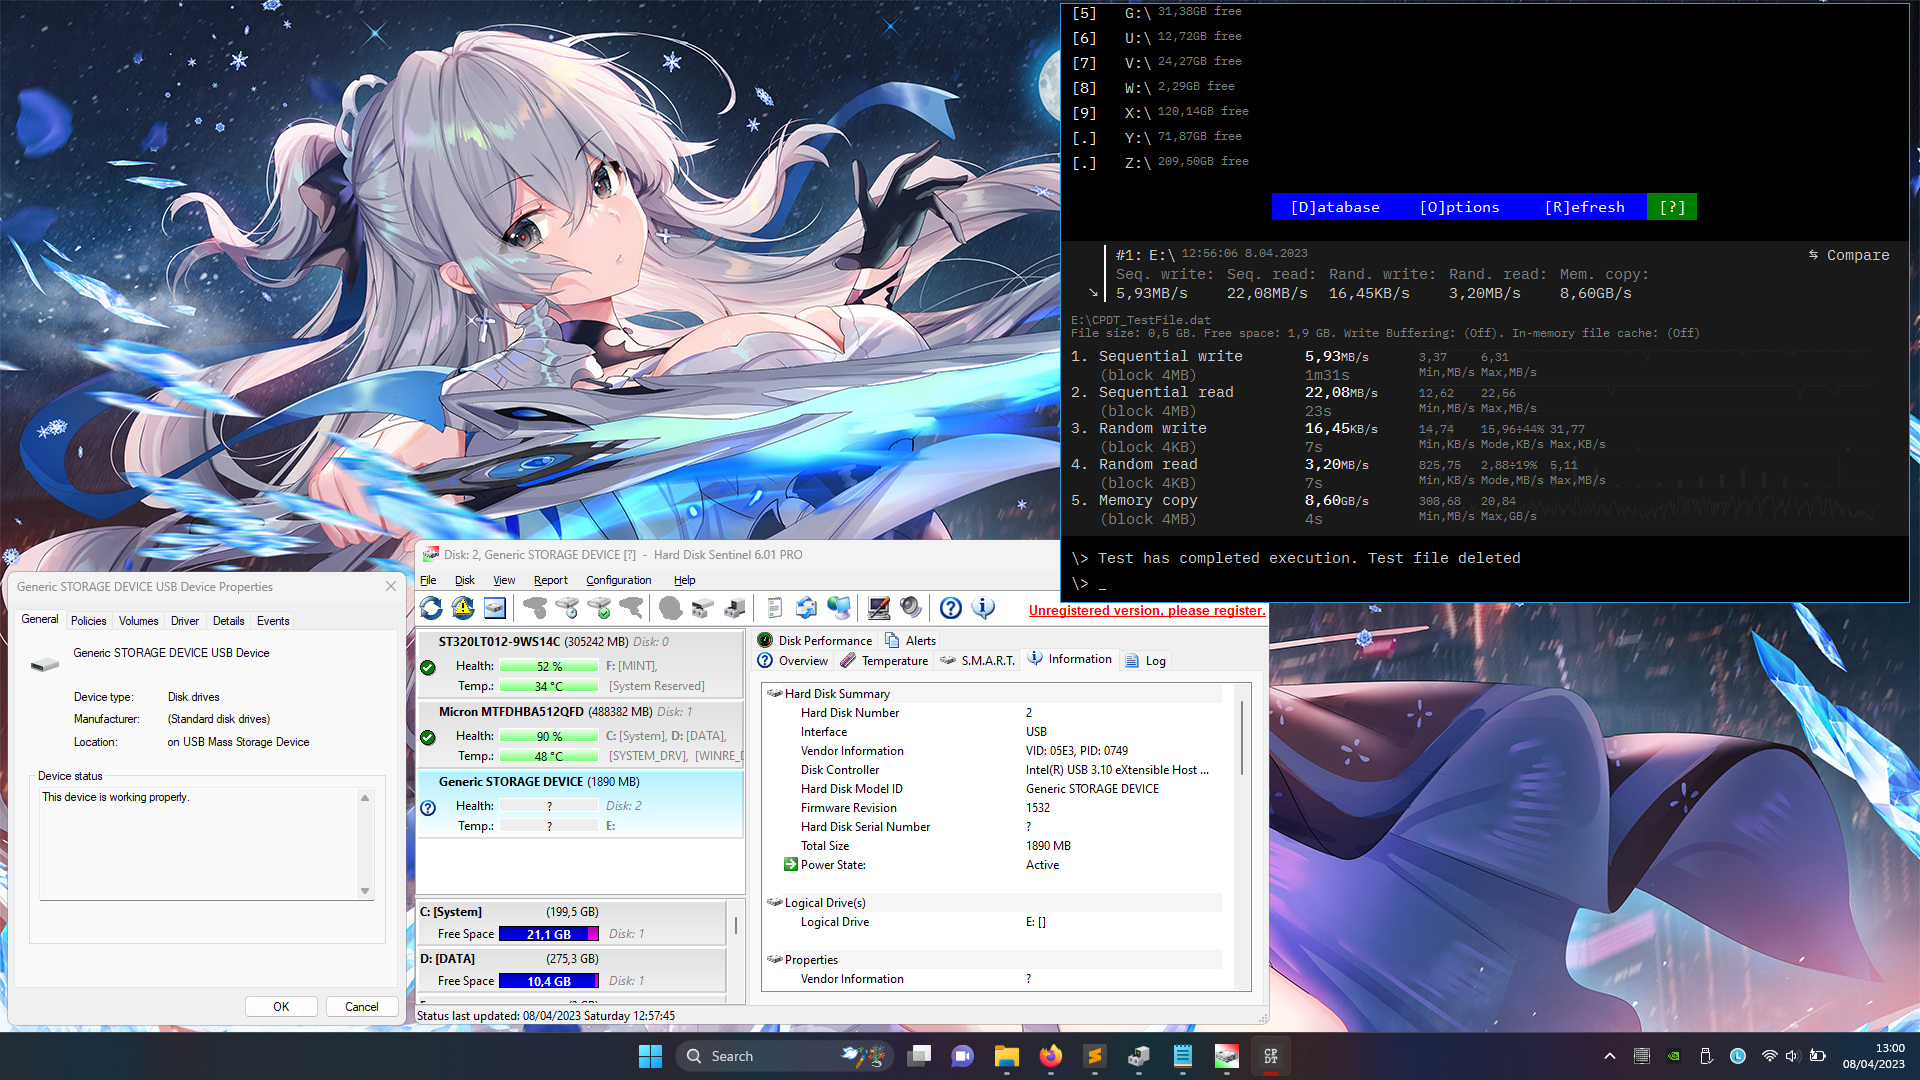1920x1080 pixels.
Task: Click the blue circular-arrows send report icon
Action: (807, 608)
